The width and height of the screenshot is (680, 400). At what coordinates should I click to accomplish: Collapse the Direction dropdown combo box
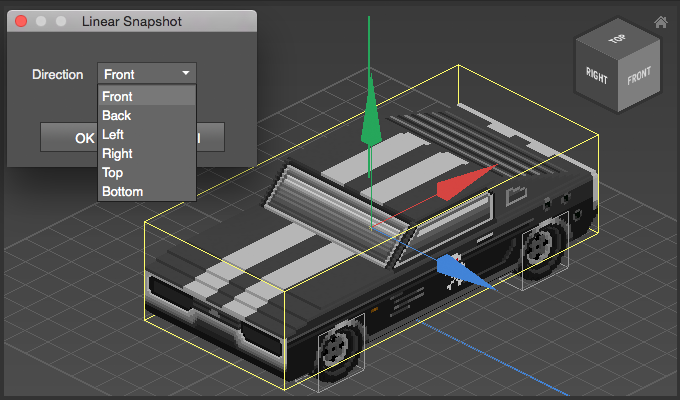tap(147, 74)
